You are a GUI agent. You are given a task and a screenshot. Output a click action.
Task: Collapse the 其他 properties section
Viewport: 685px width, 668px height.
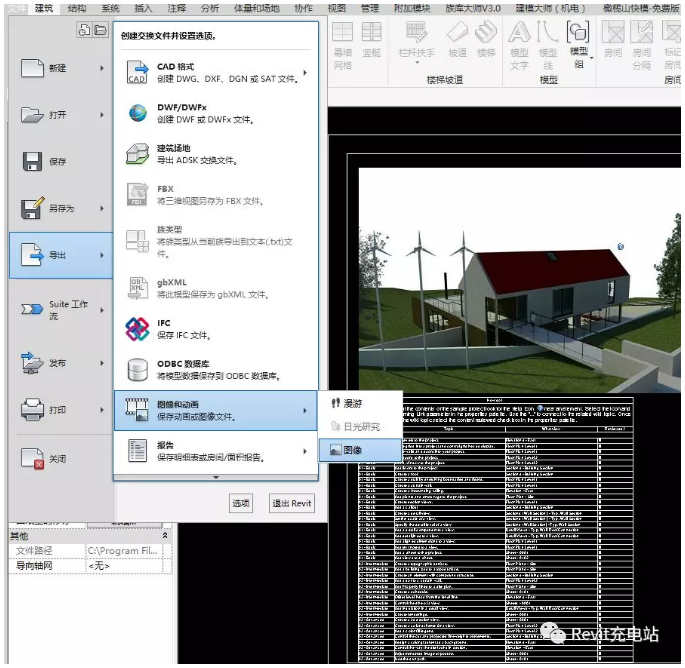tap(165, 536)
